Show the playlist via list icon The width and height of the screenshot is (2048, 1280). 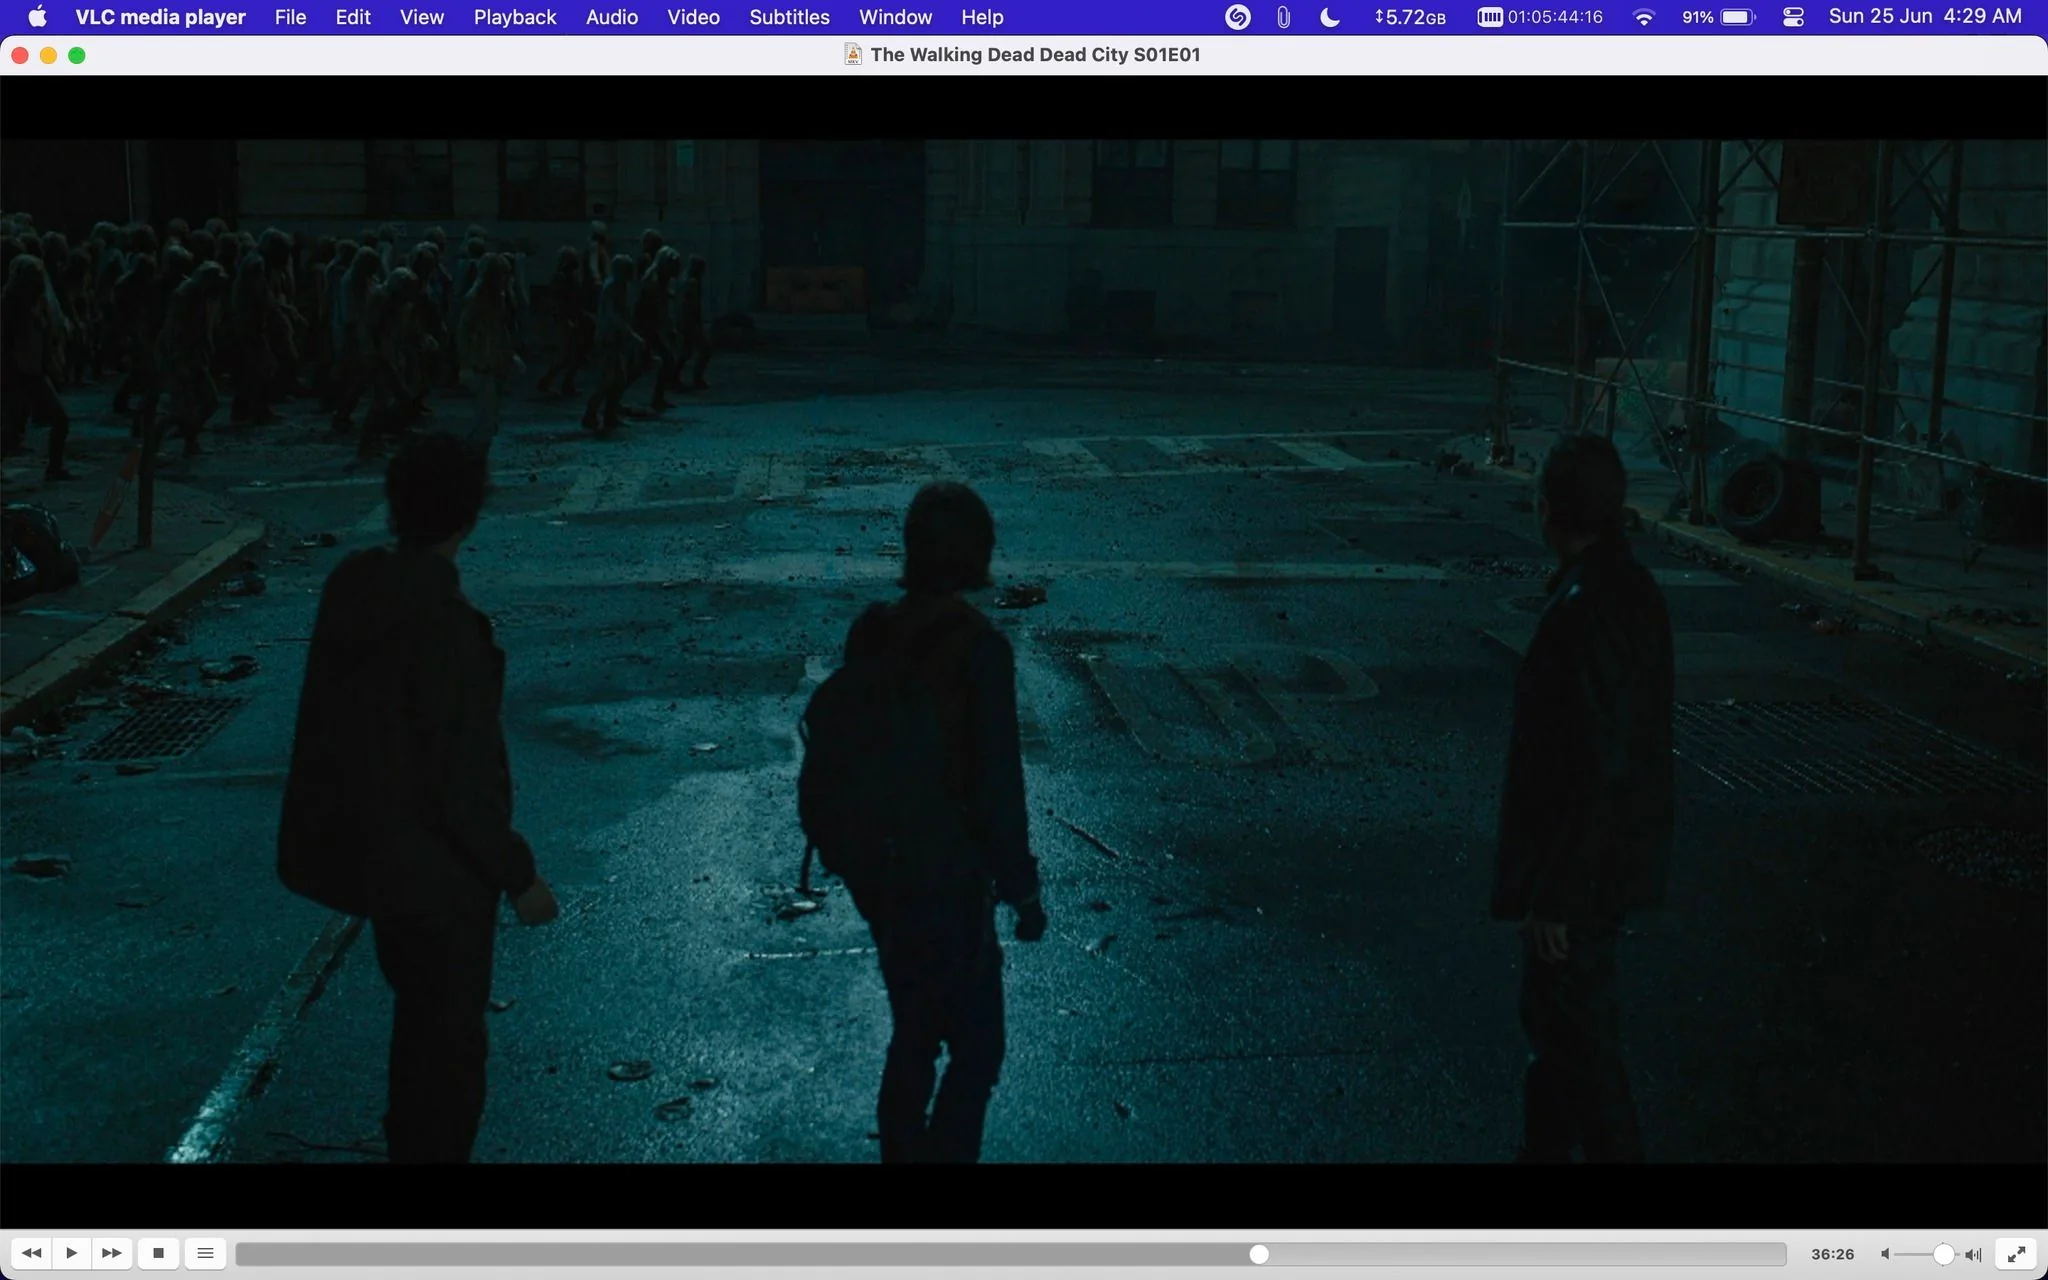[205, 1253]
